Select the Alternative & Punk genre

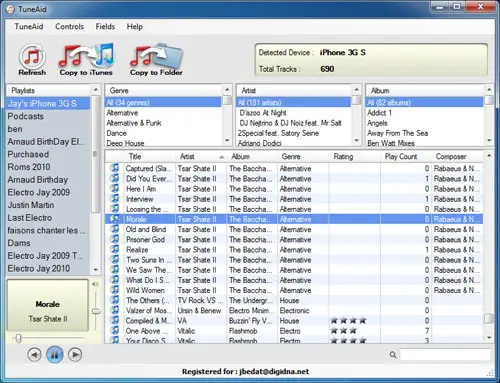click(163, 123)
